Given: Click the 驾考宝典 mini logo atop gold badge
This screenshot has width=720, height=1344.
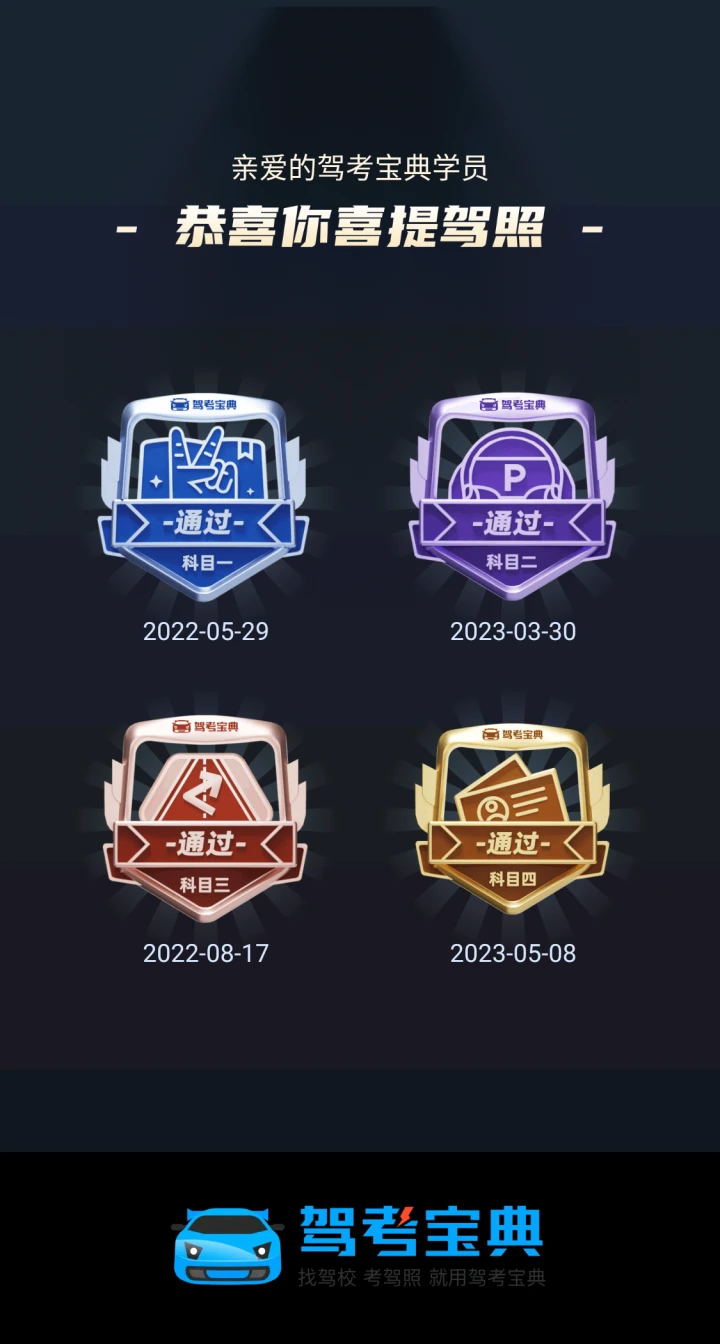Looking at the screenshot, I should pos(512,734).
